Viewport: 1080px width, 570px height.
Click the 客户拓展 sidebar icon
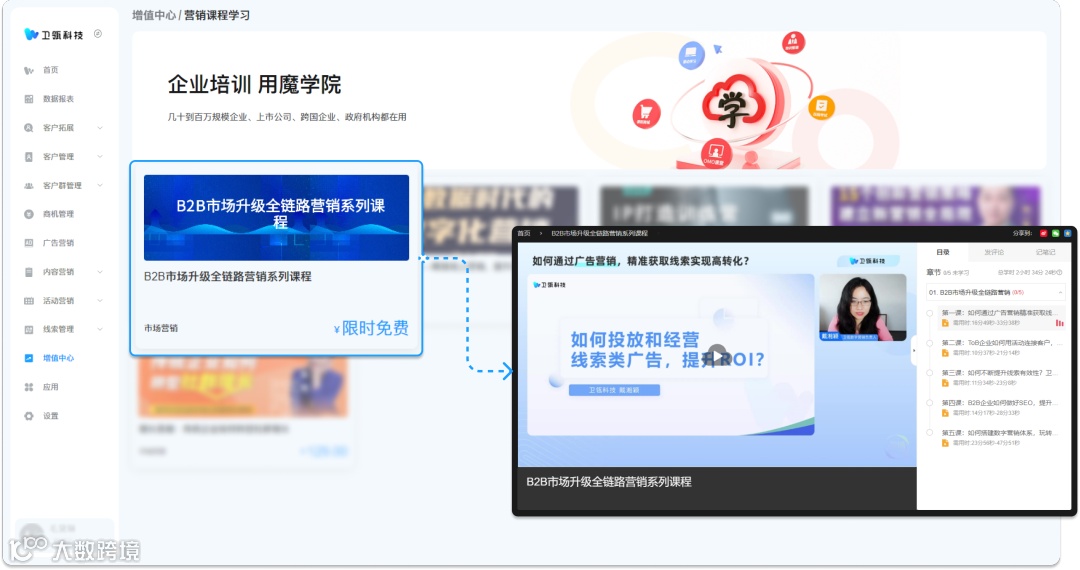(29, 128)
